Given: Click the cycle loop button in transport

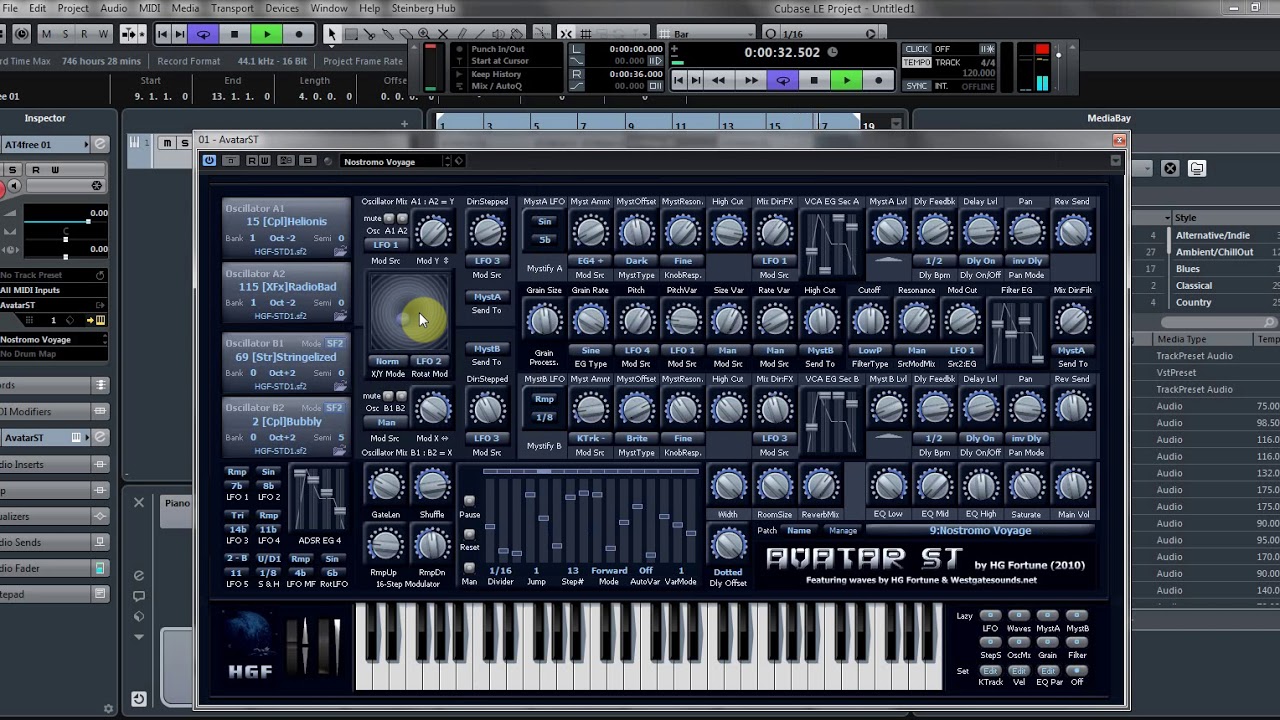Looking at the screenshot, I should coord(783,81).
